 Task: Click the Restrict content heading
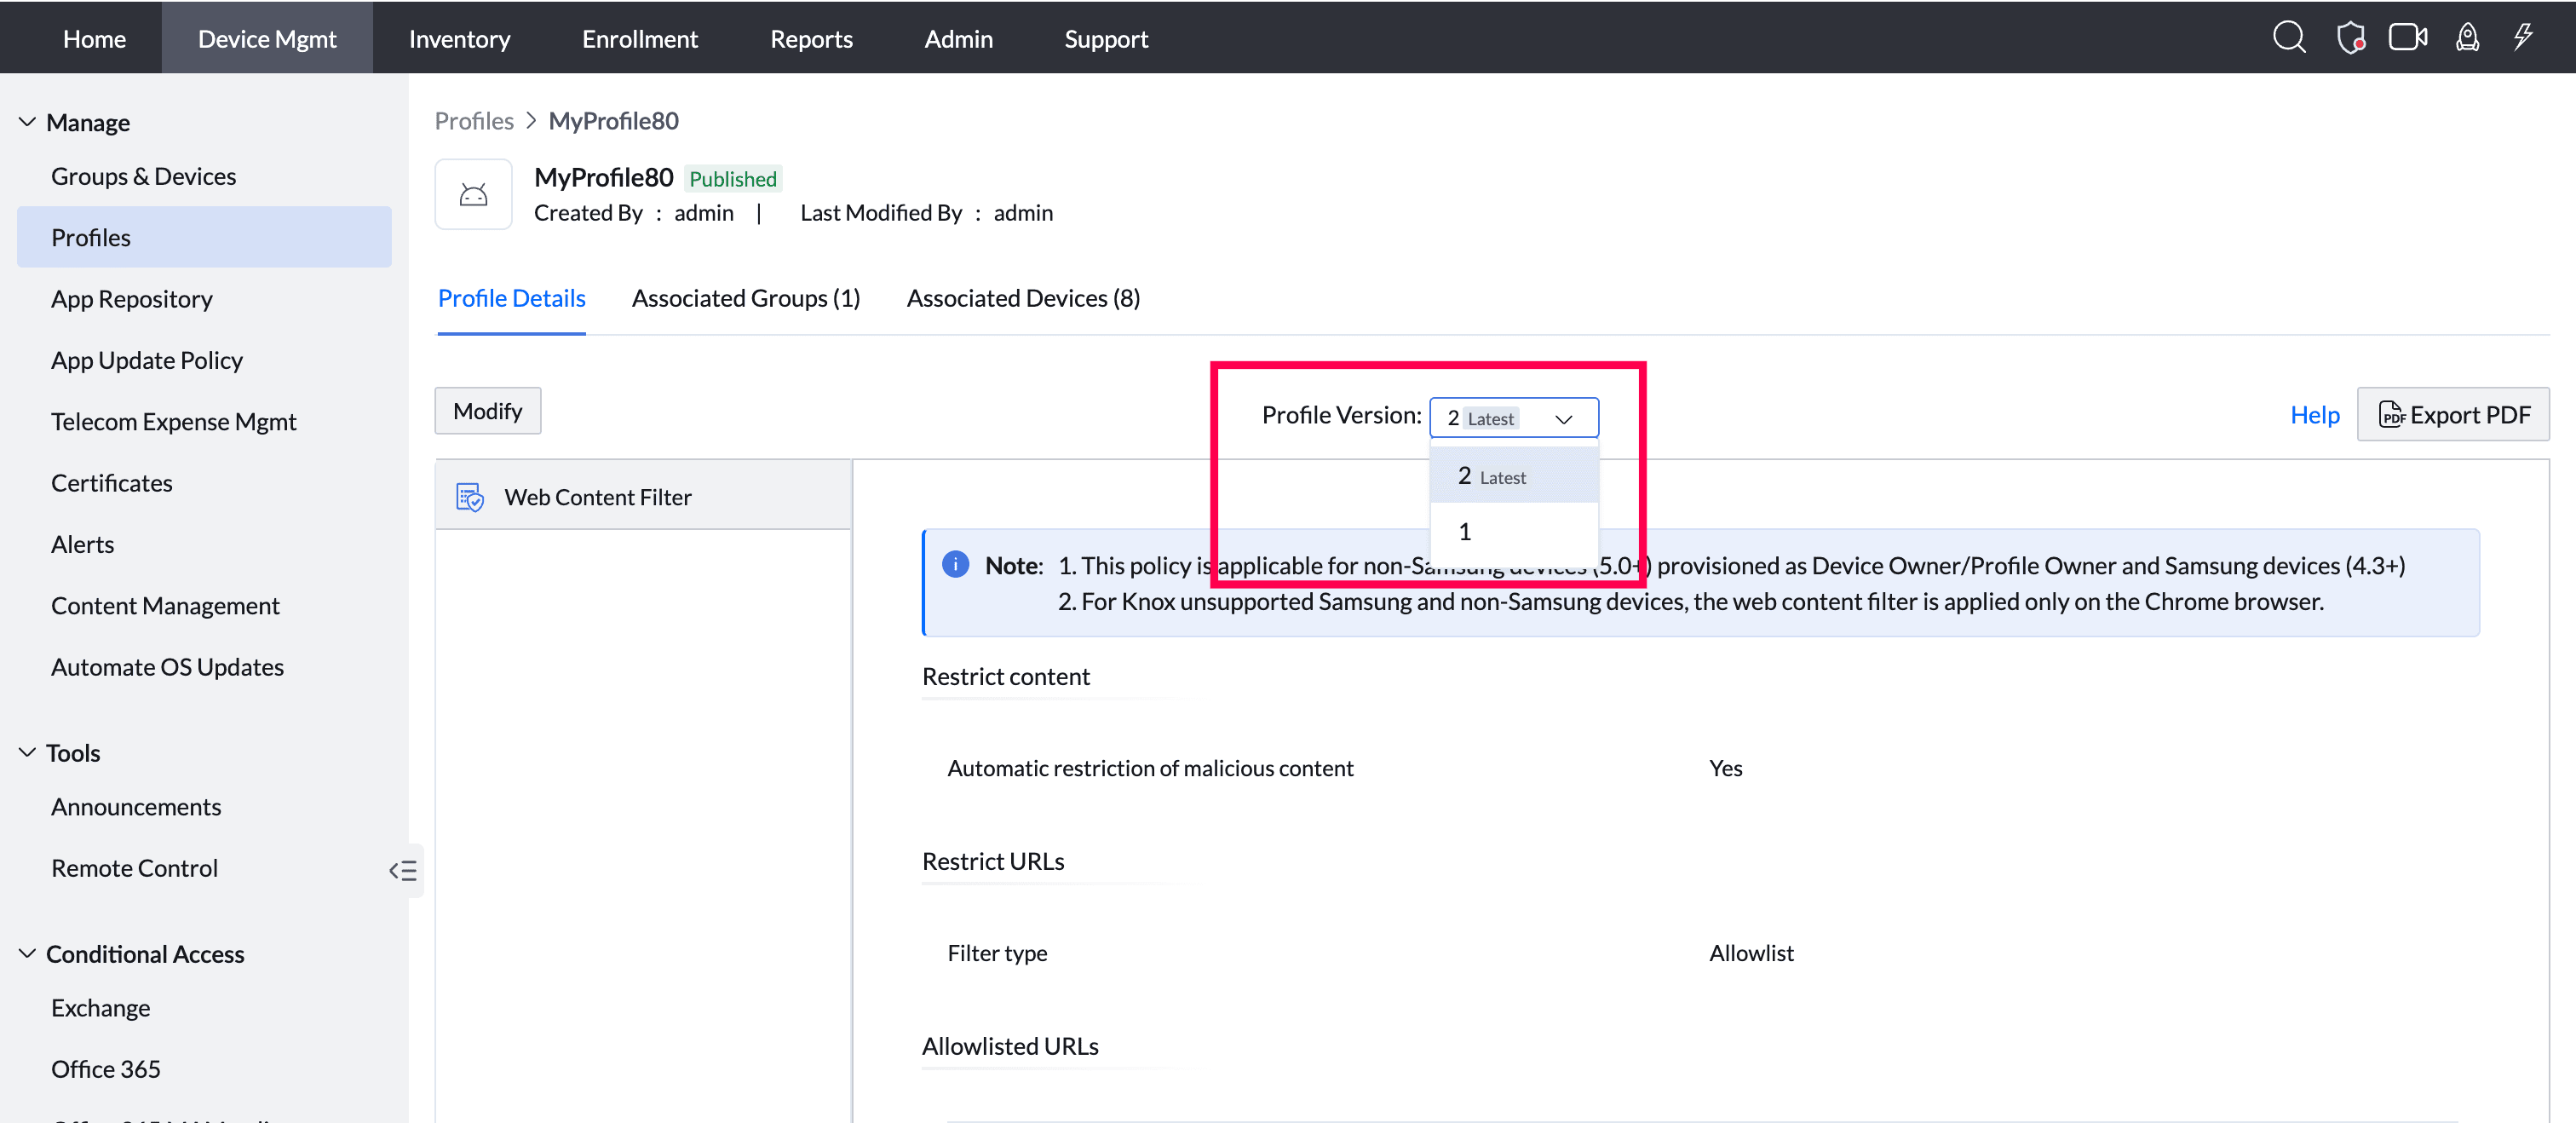coord(1006,677)
